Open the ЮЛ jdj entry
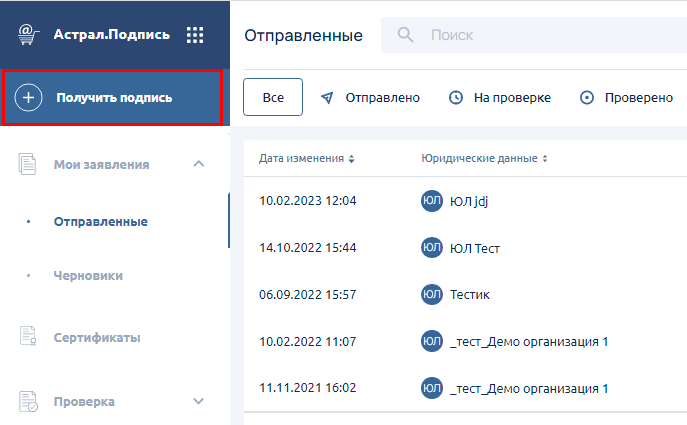The height and width of the screenshot is (425, 687). tap(469, 201)
